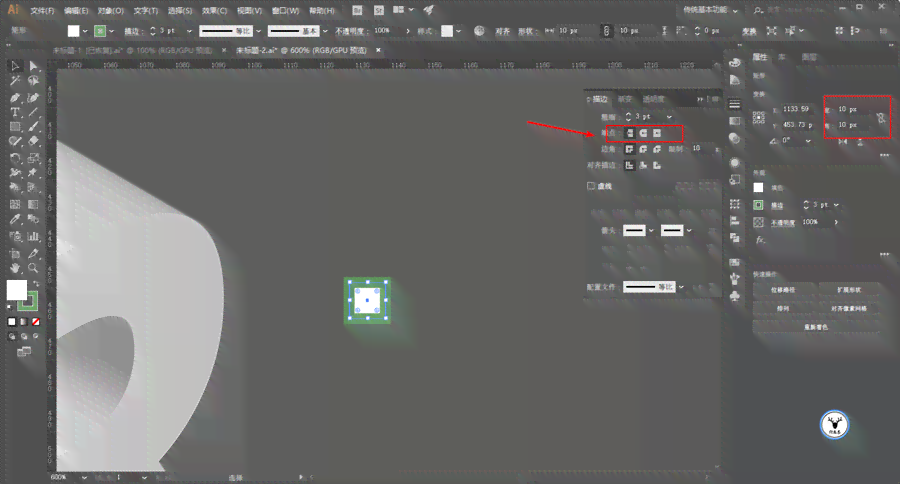
Task: Select the Rectangle tool
Action: click(15, 127)
